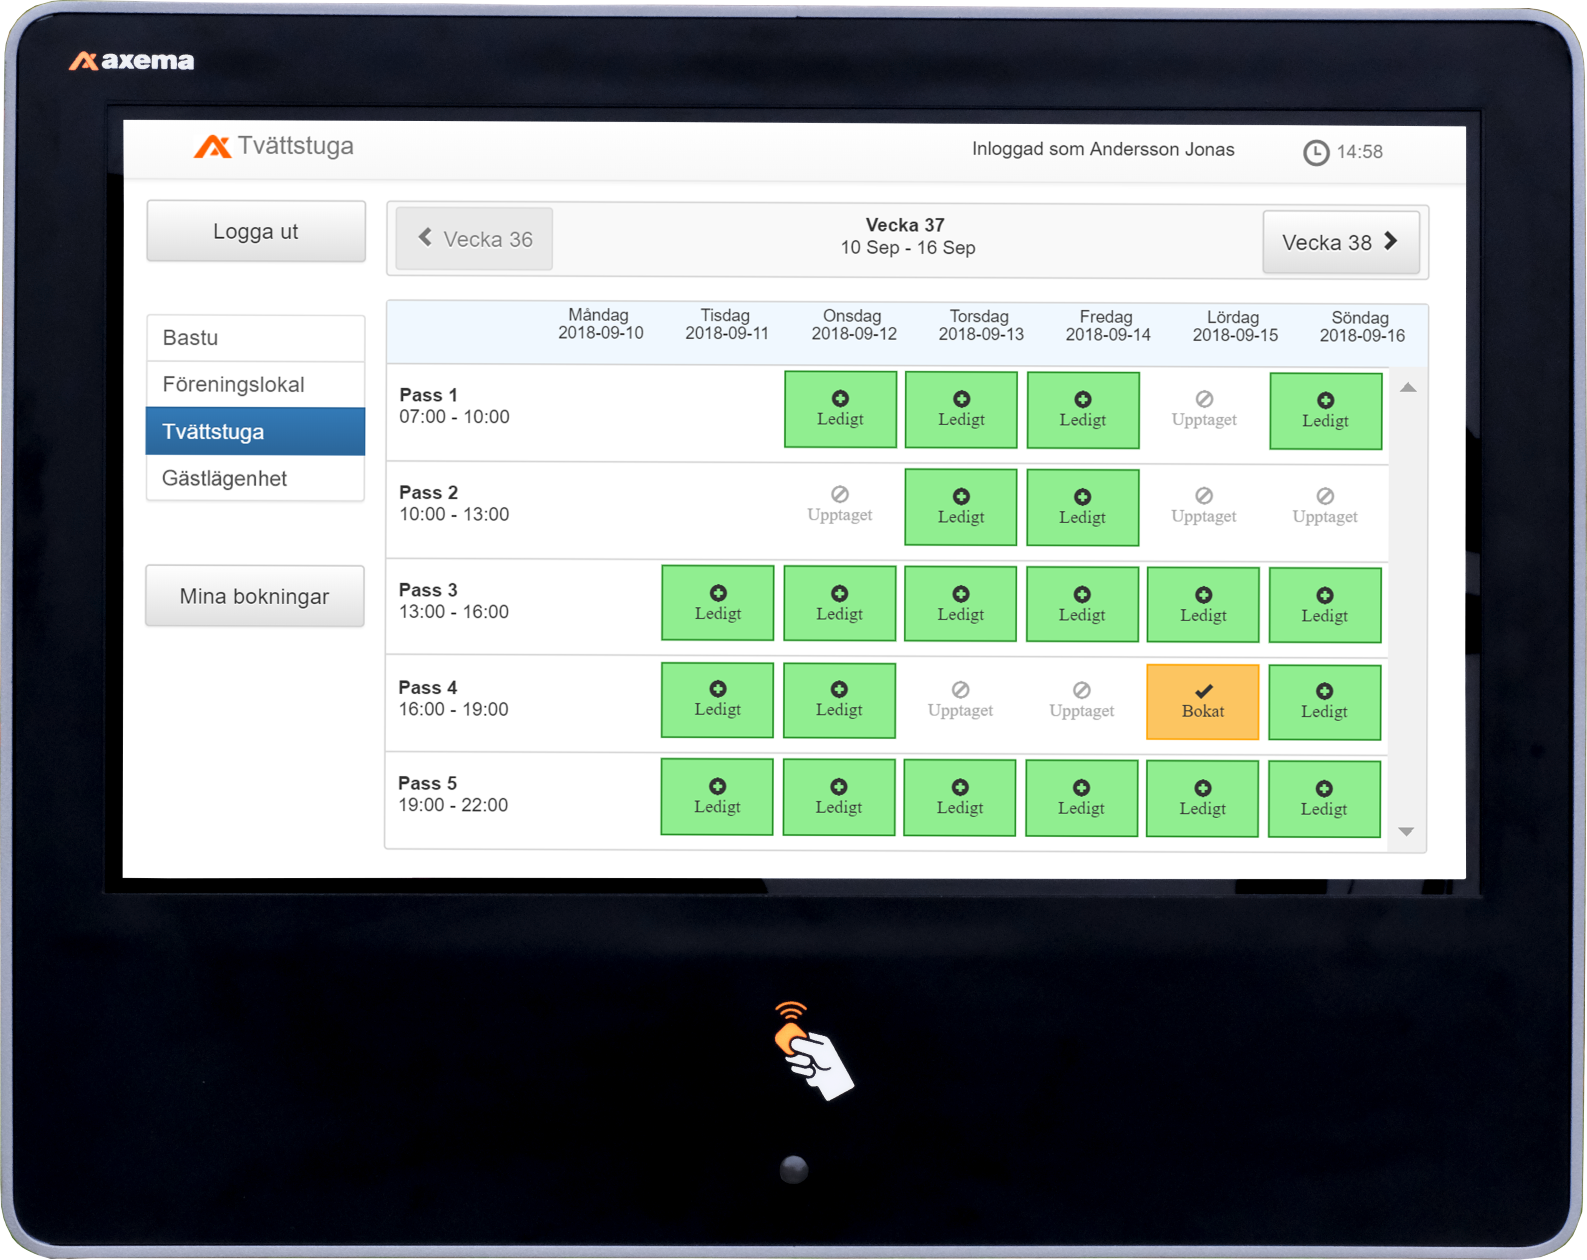Image resolution: width=1587 pixels, height=1260 pixels.
Task: Select Gästlägenhet in the sidebar
Action: pos(255,479)
